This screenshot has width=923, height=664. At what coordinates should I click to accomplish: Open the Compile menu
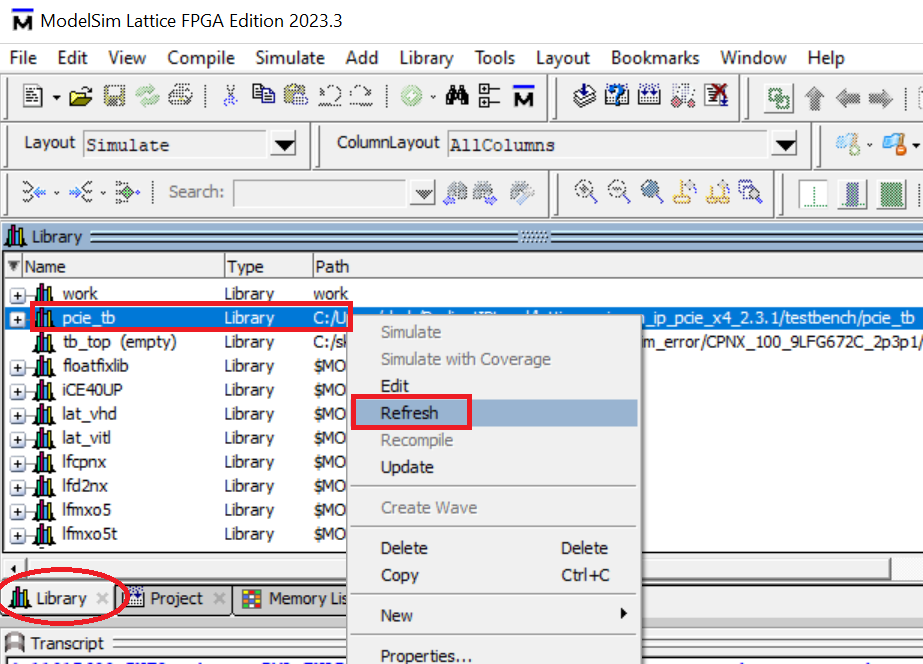tap(201, 58)
